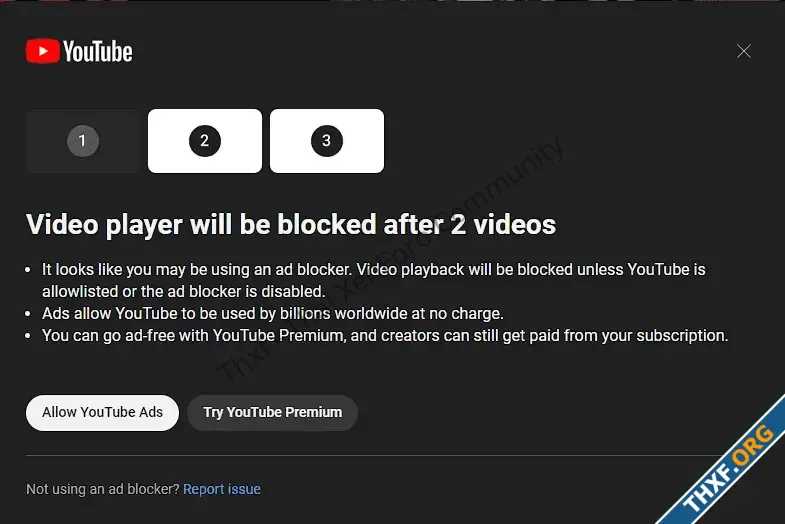Click the bullet about billions worldwide
785x524 pixels.
pos(273,313)
